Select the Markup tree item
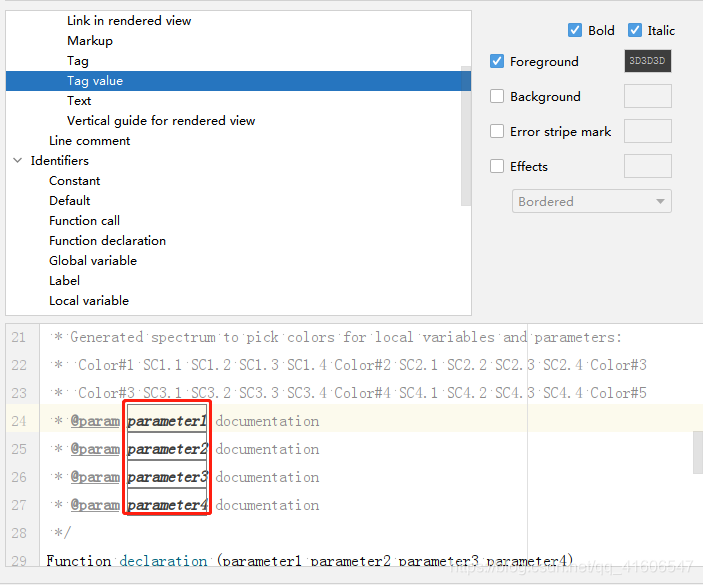 click(90, 41)
